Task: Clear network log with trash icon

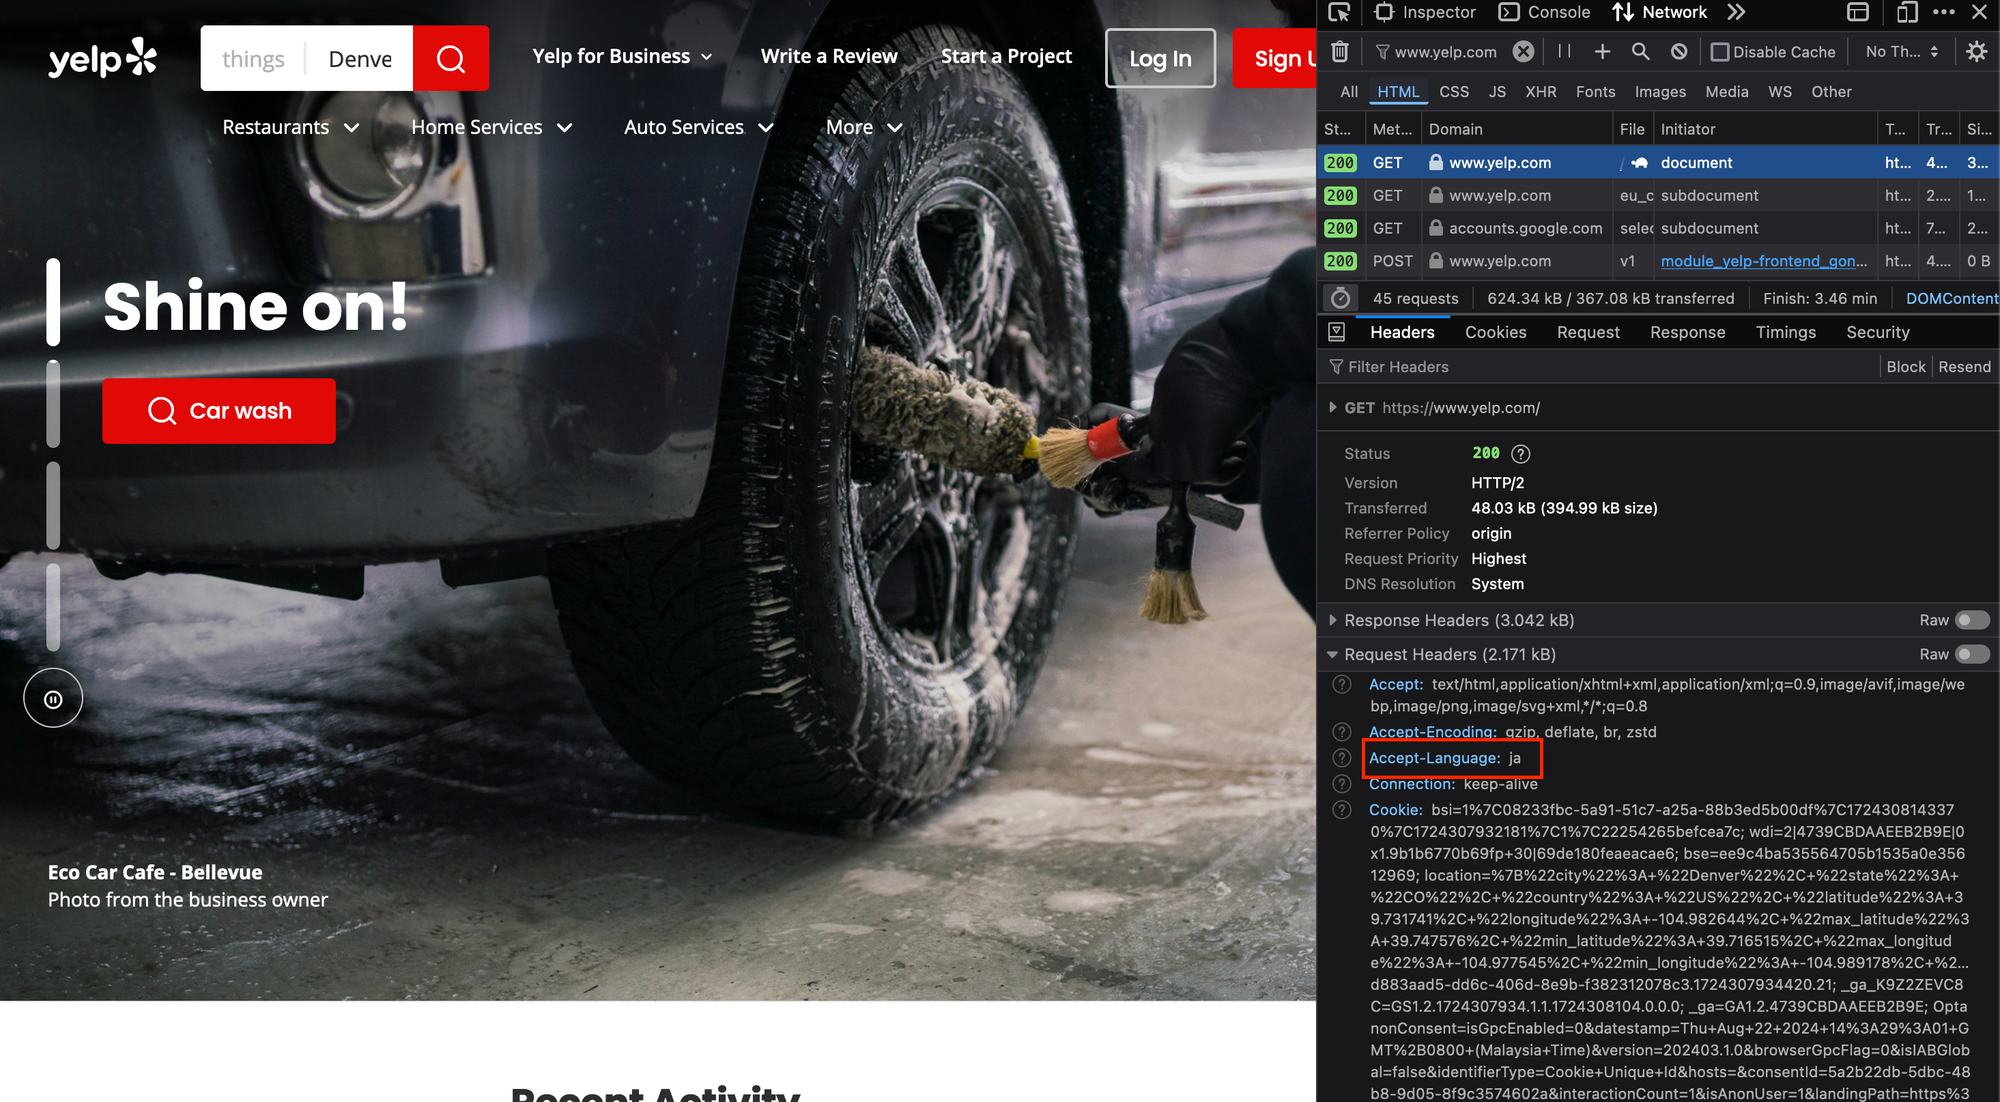Action: coord(1340,51)
